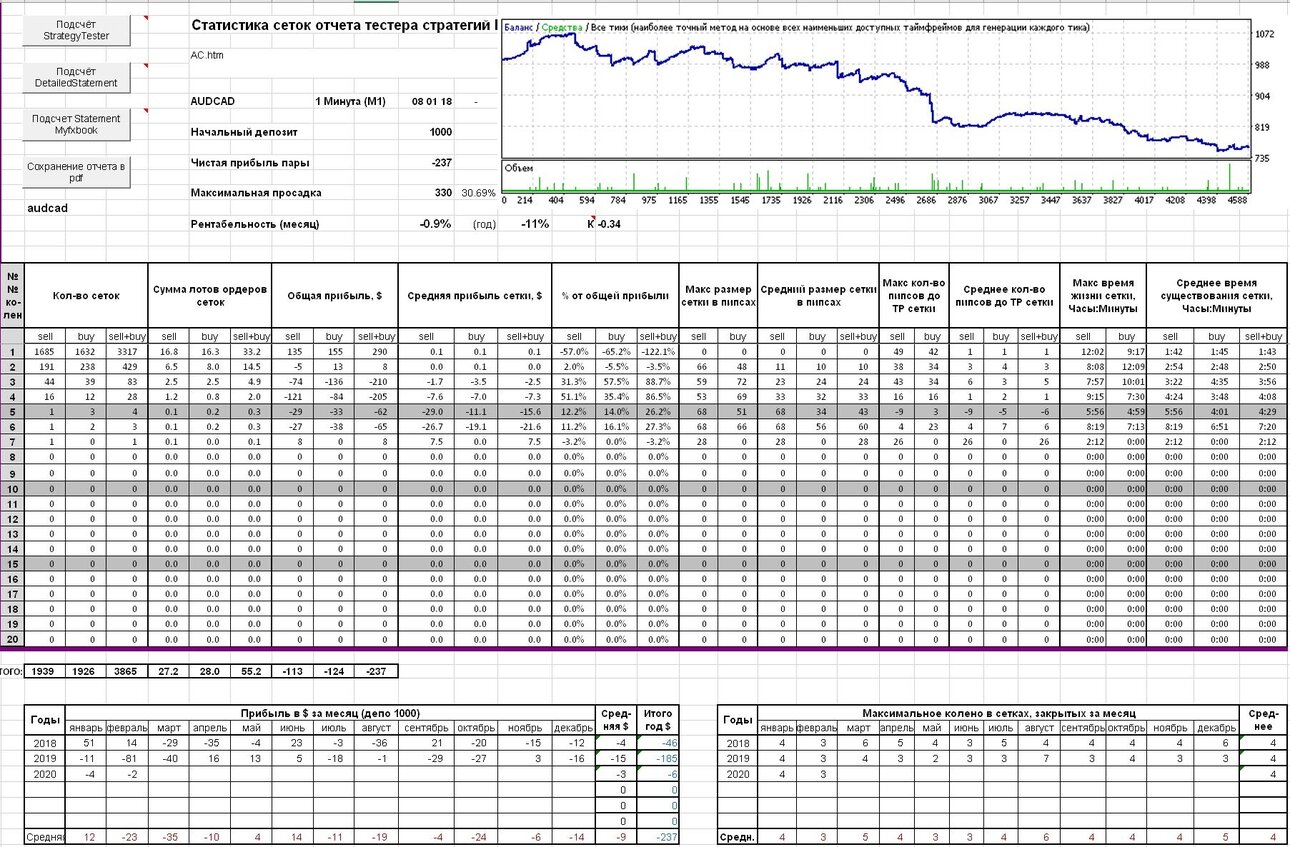The height and width of the screenshot is (847, 1290).
Task: Select the Макс время жизни сетки header
Action: tap(1104, 296)
